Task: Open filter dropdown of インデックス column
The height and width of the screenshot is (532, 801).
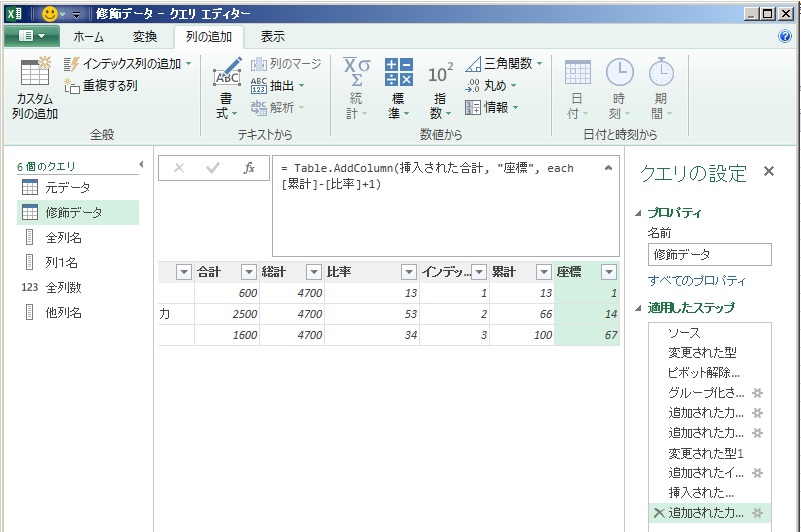Action: click(x=479, y=272)
